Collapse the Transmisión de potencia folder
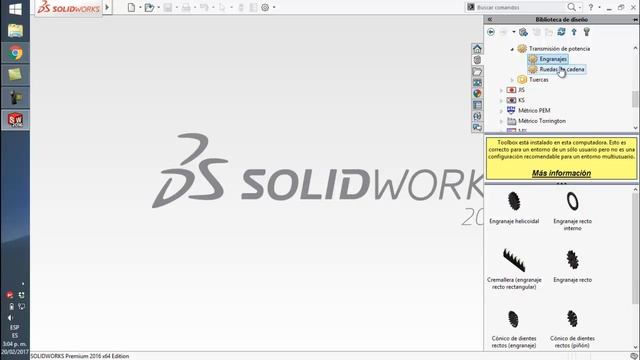640x360 pixels. pyautogui.click(x=512, y=49)
